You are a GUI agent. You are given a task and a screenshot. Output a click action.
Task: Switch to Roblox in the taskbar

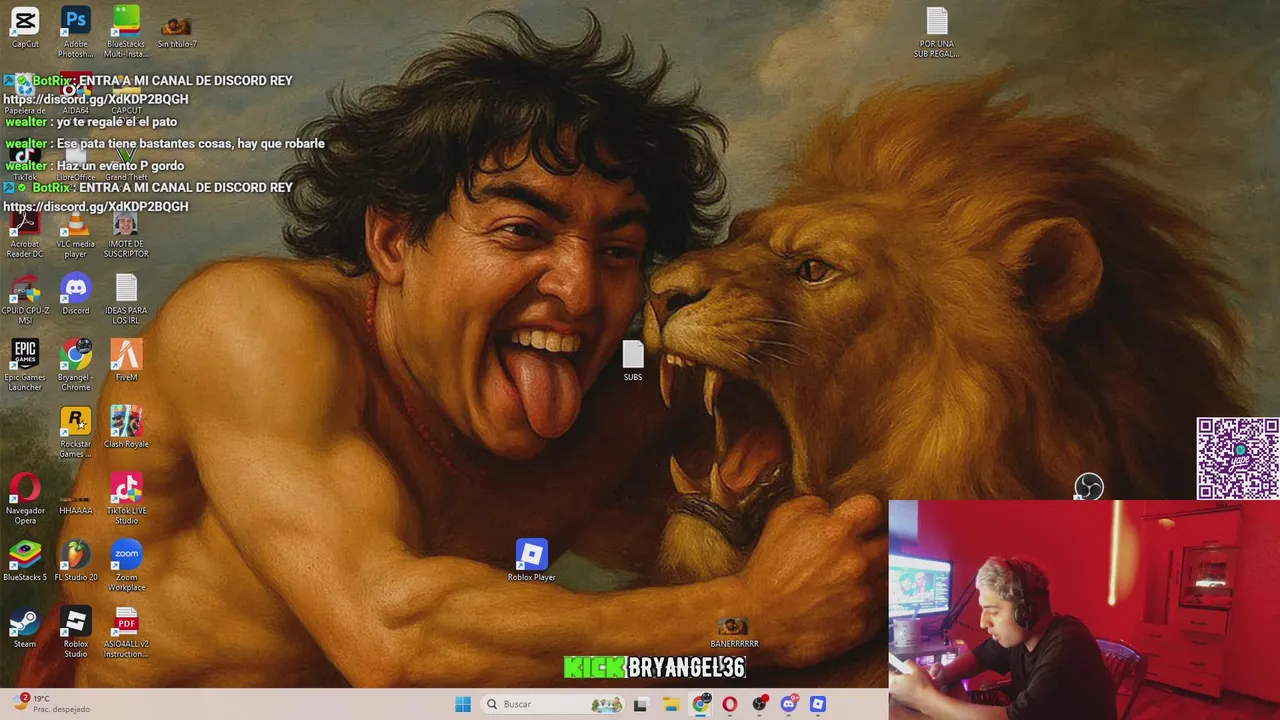[x=818, y=704]
